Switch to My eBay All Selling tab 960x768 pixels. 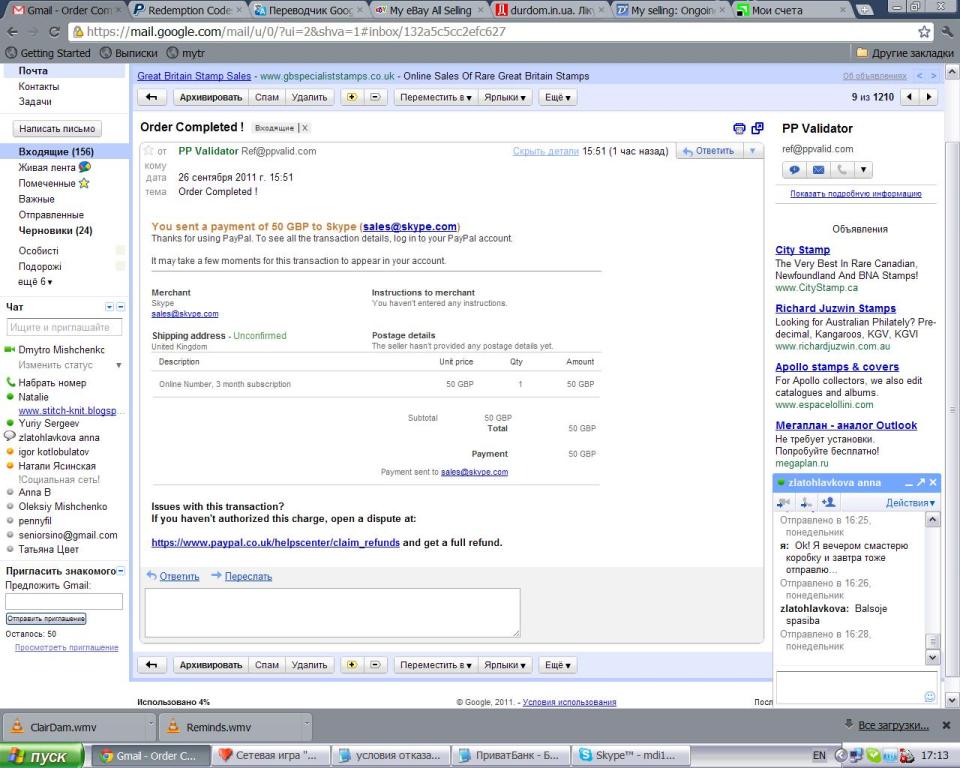430,10
